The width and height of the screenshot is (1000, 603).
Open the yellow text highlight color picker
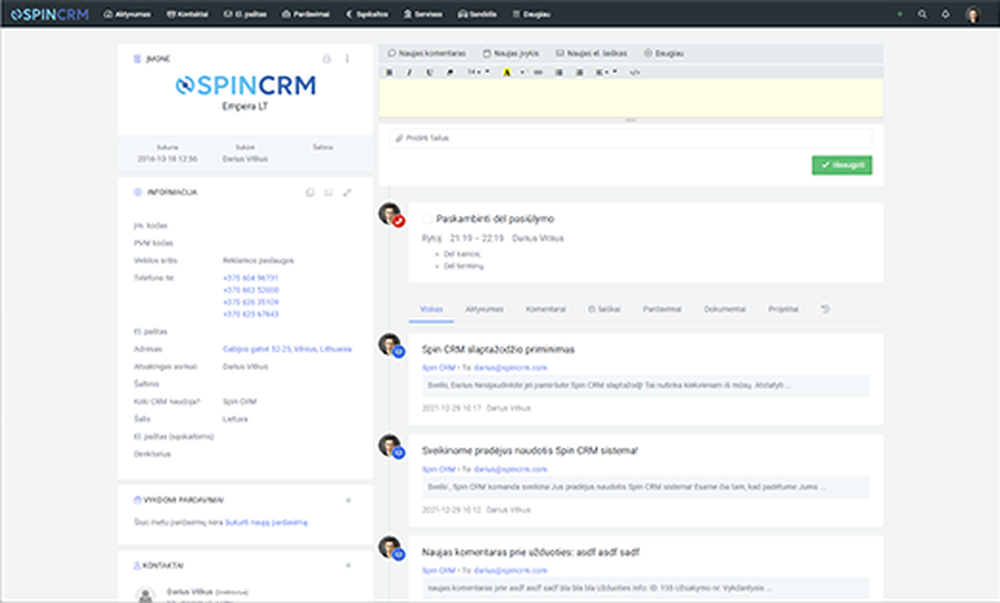click(x=506, y=72)
